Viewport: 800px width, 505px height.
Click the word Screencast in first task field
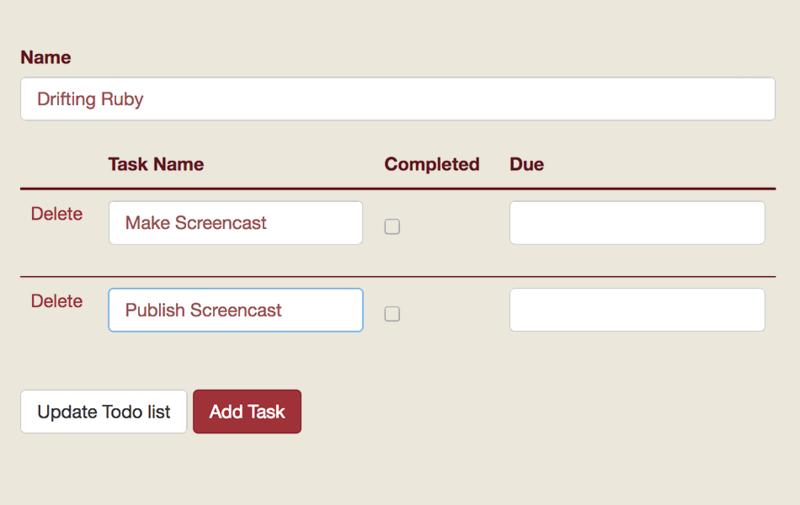(x=220, y=223)
